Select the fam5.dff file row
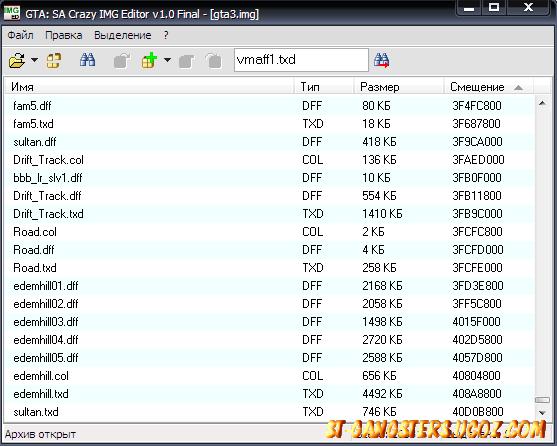Image resolution: width=557 pixels, height=446 pixels. (x=269, y=105)
